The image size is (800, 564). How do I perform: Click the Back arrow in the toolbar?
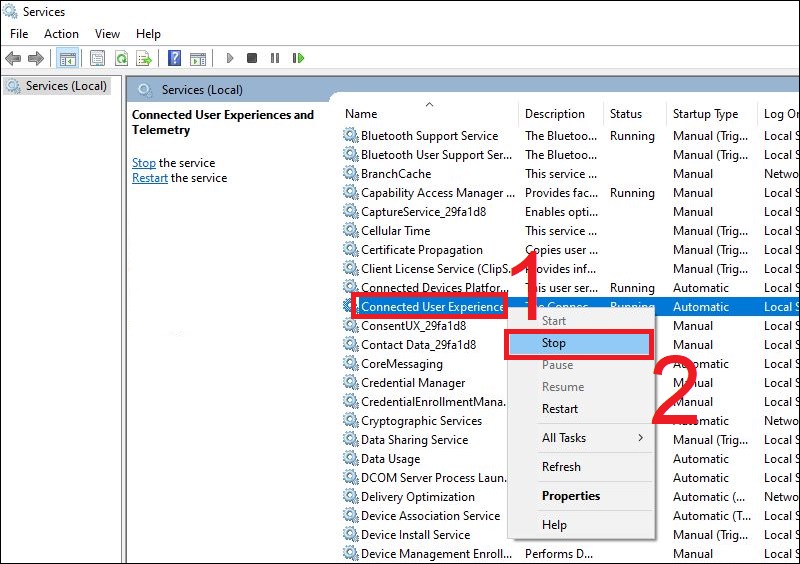(14, 58)
